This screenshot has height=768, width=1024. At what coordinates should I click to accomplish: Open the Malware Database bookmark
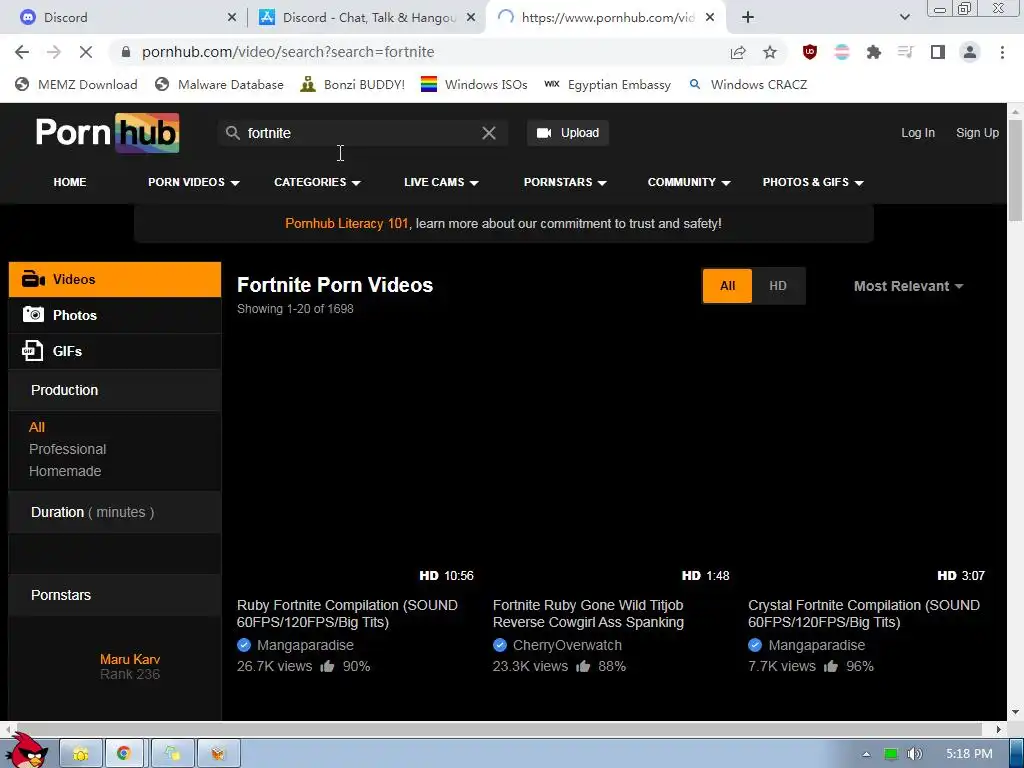219,84
